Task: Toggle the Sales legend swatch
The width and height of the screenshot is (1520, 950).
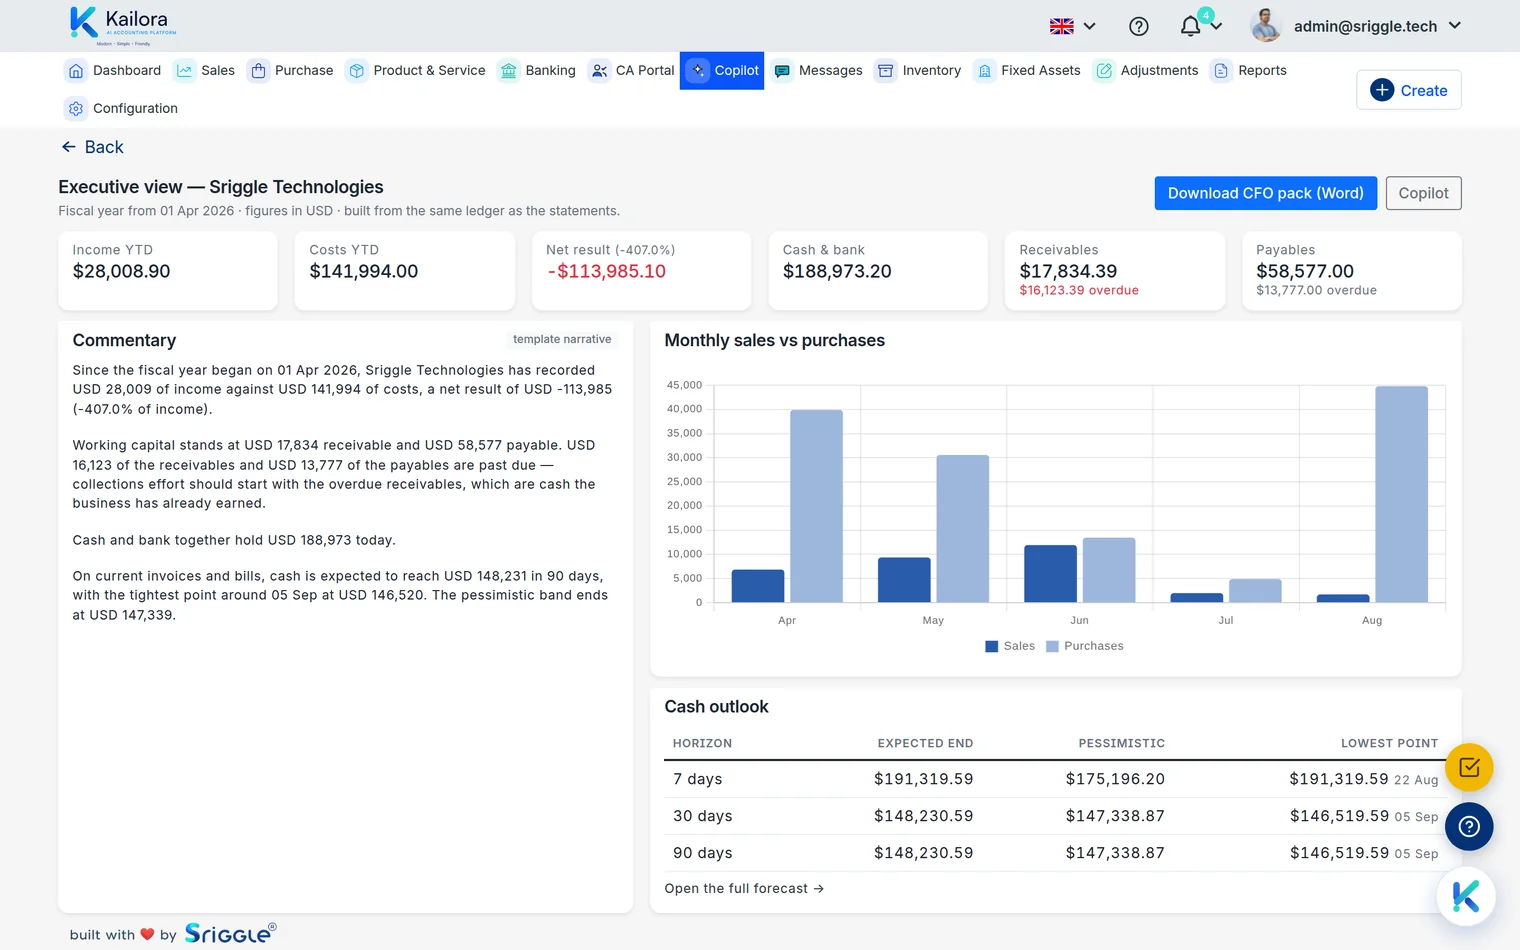Action: tap(992, 647)
